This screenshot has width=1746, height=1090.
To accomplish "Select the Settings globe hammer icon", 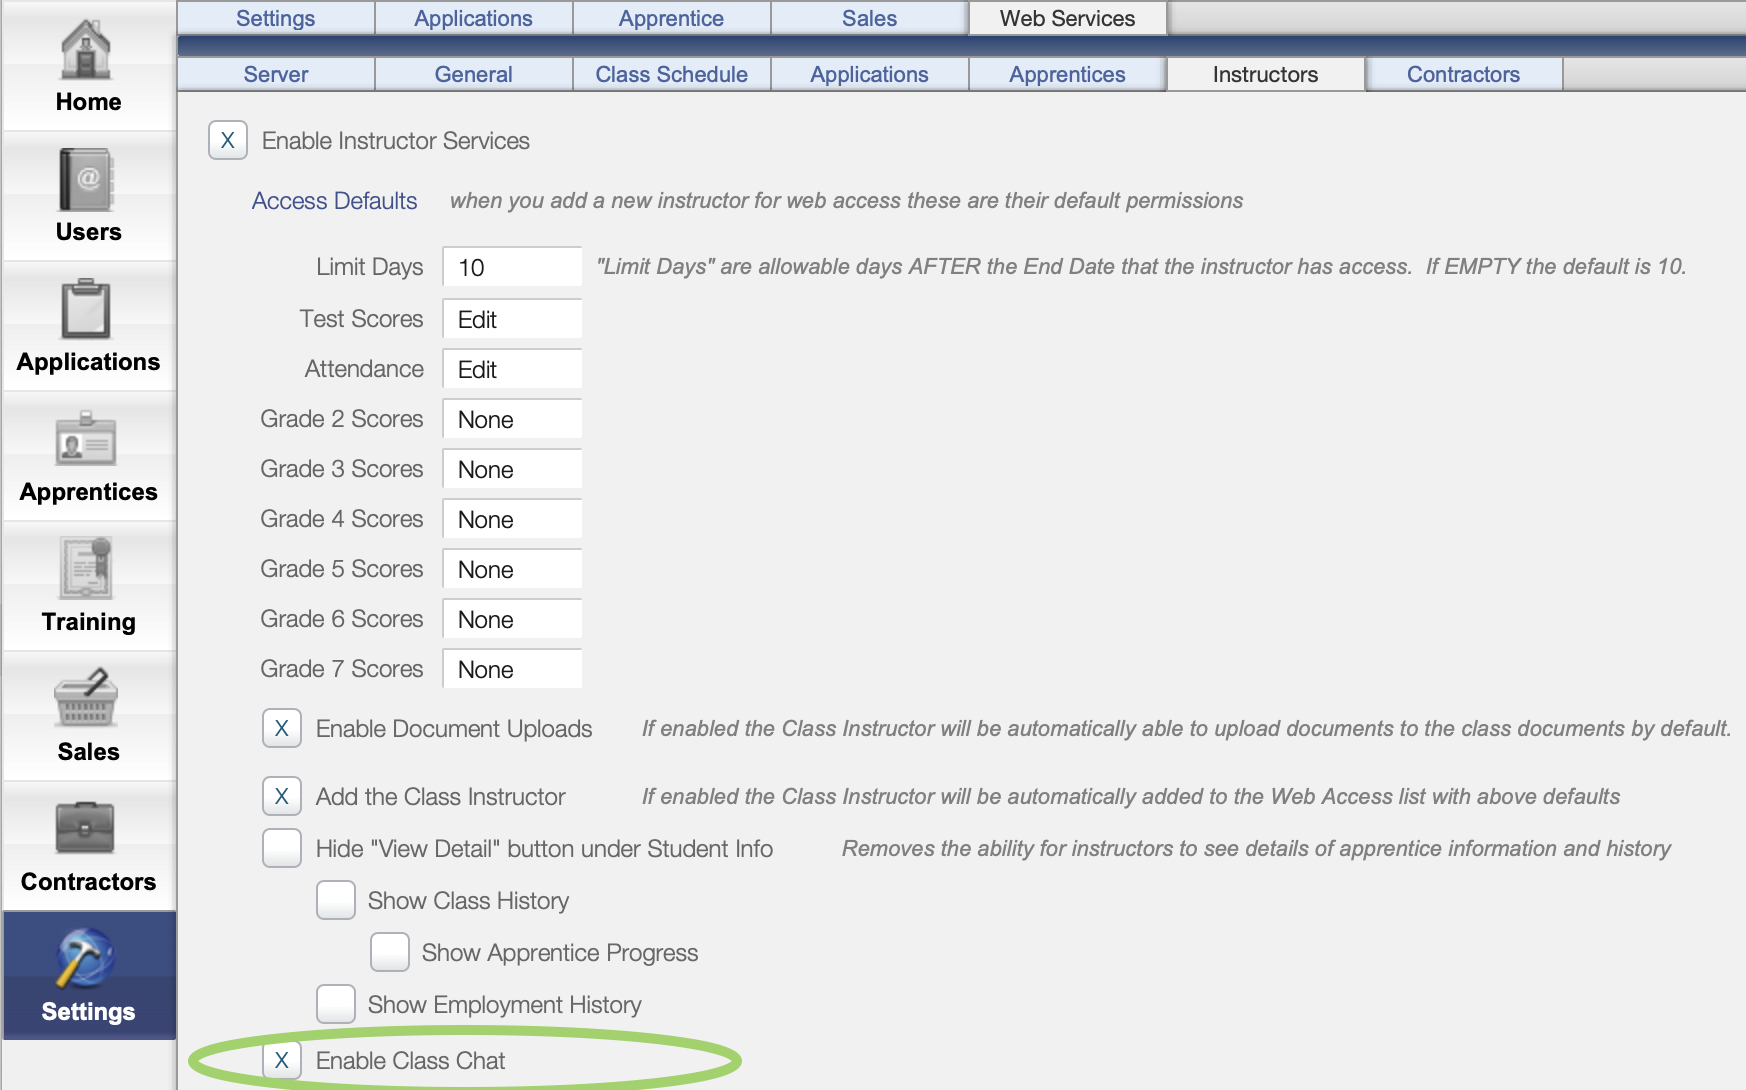I will (x=88, y=957).
